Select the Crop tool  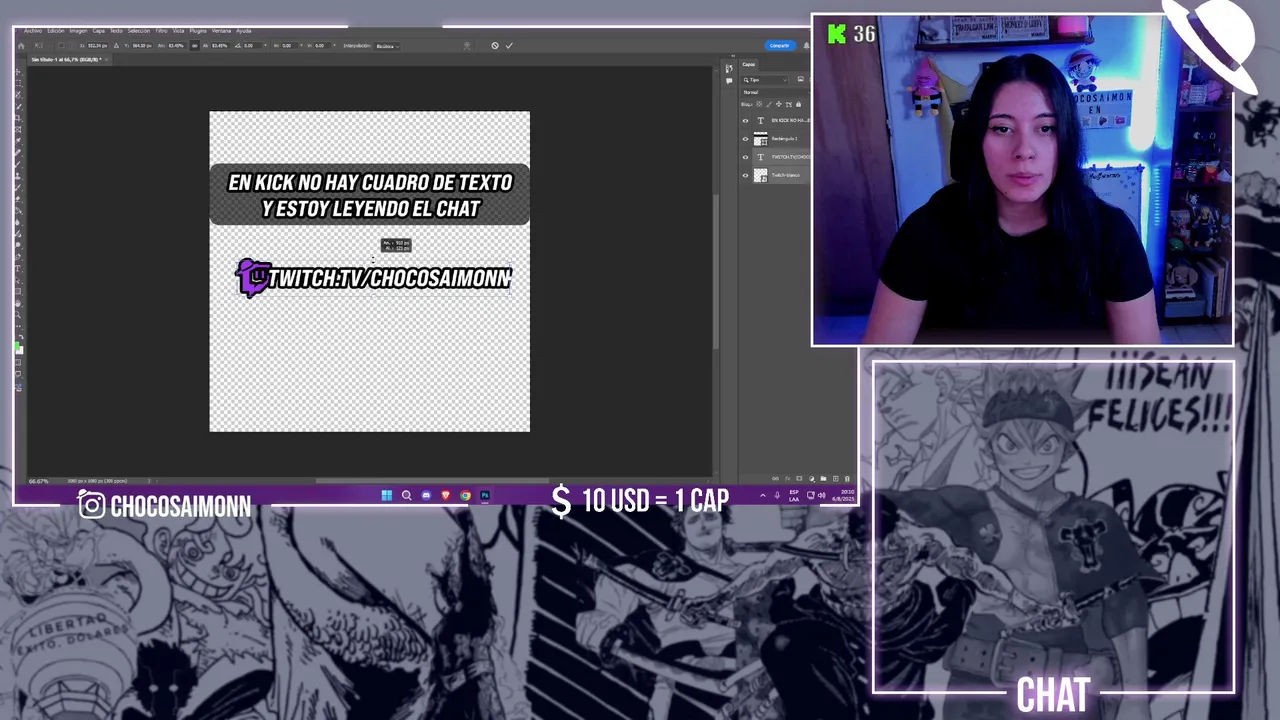coord(18,116)
